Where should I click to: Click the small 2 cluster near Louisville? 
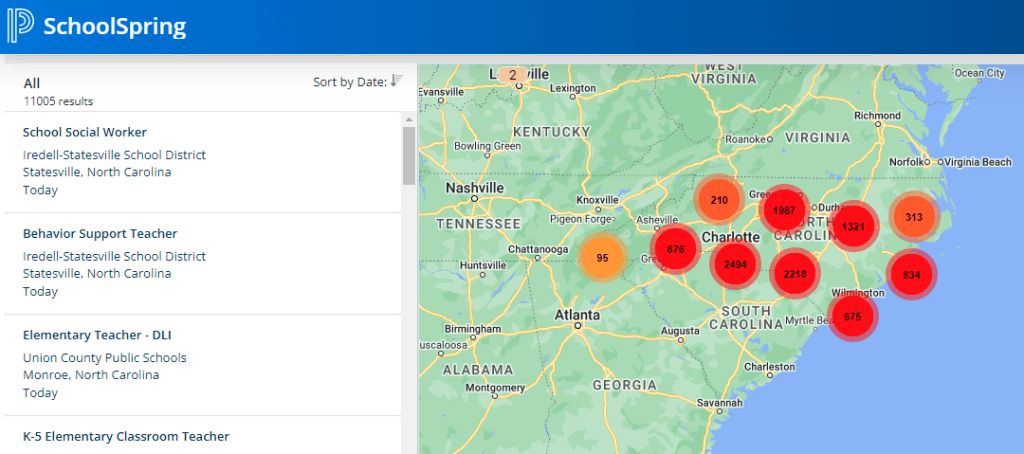coord(512,75)
